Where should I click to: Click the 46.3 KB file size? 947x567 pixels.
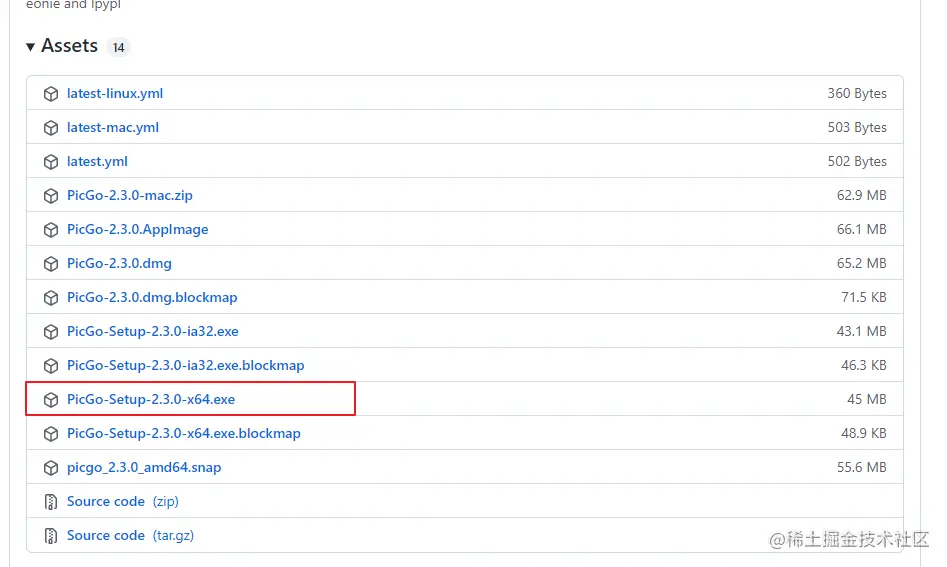click(x=864, y=365)
